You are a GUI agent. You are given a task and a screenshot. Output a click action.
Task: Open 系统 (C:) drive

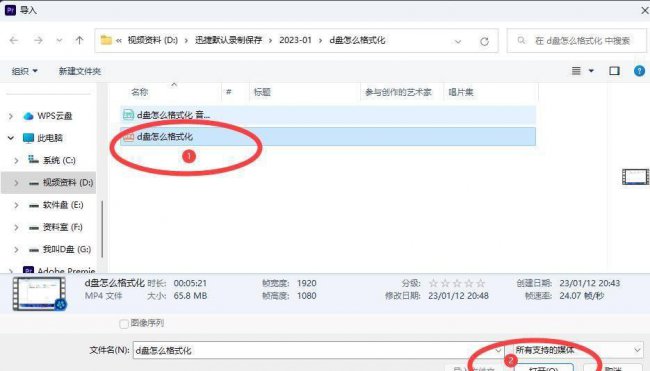(x=59, y=160)
